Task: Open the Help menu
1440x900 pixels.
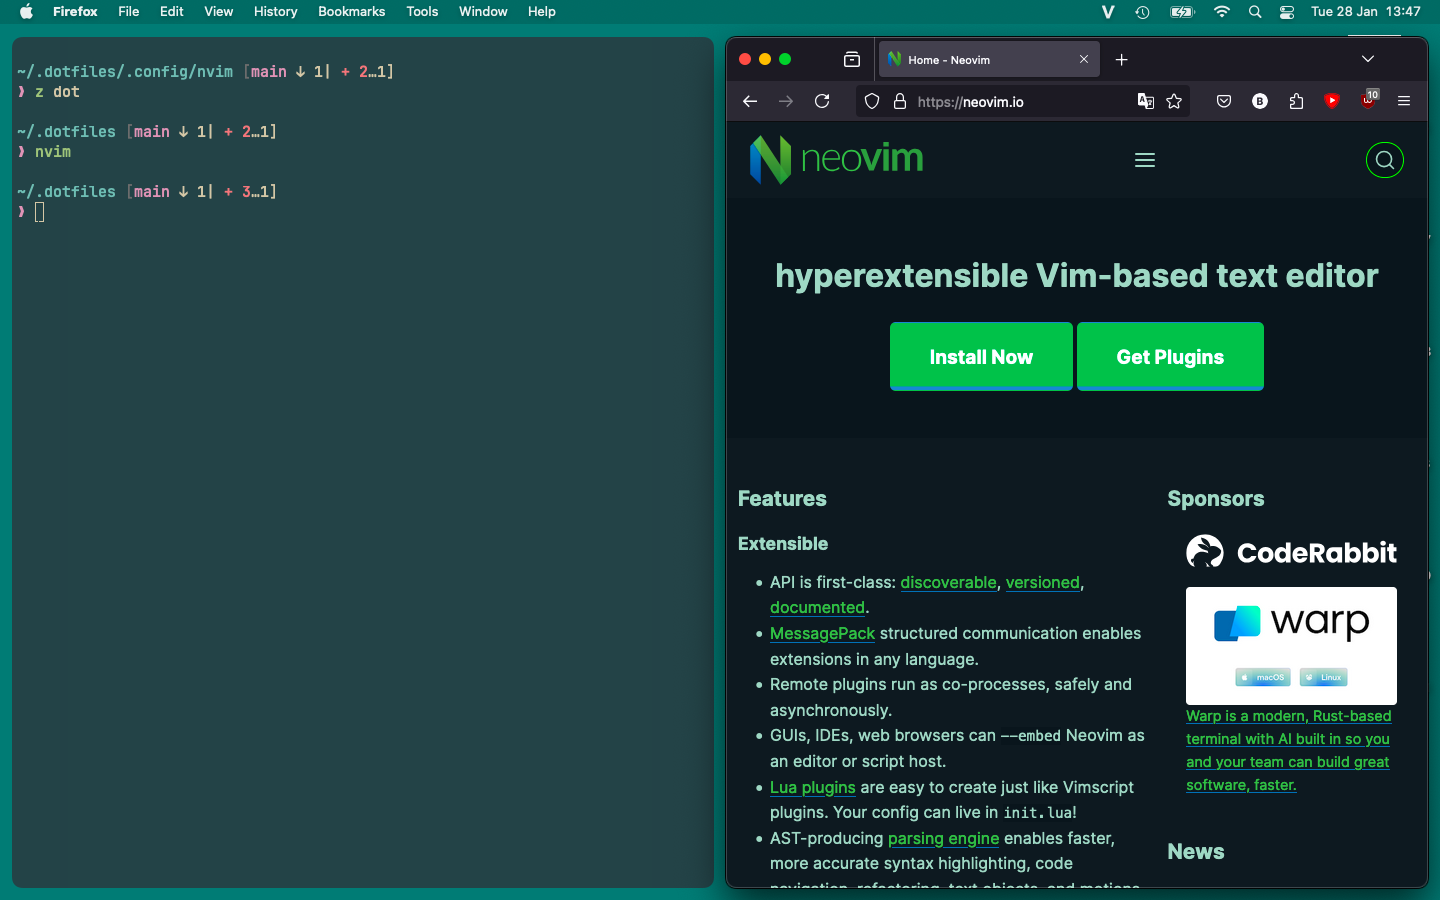Action: click(x=542, y=12)
